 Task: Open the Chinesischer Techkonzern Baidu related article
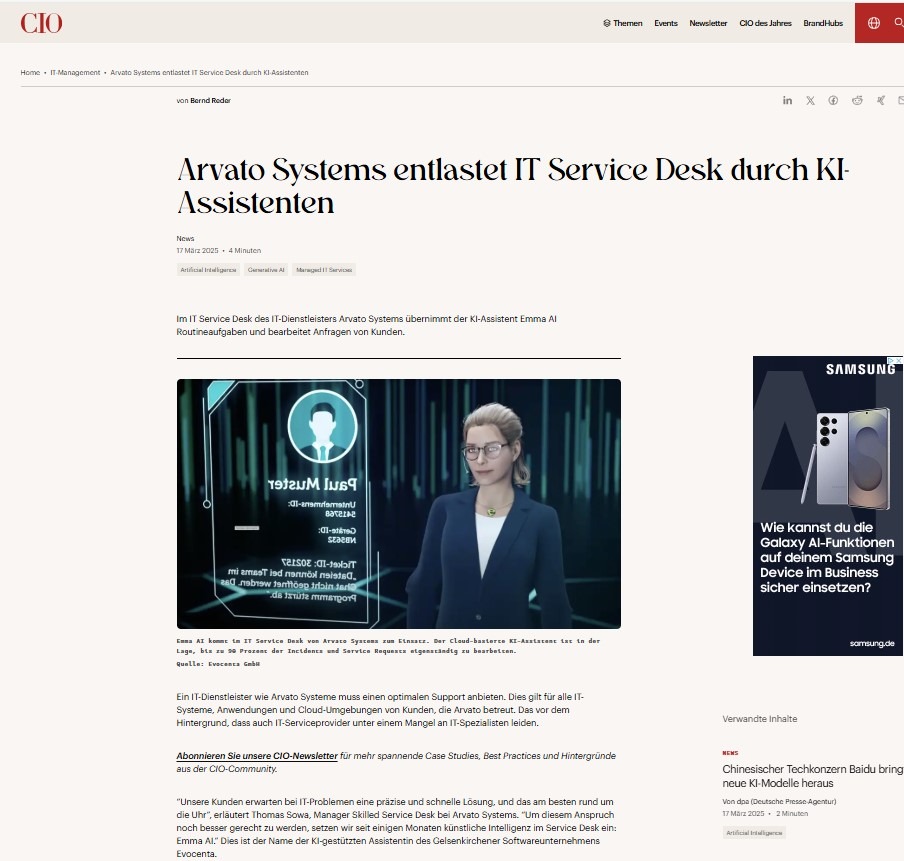812,776
